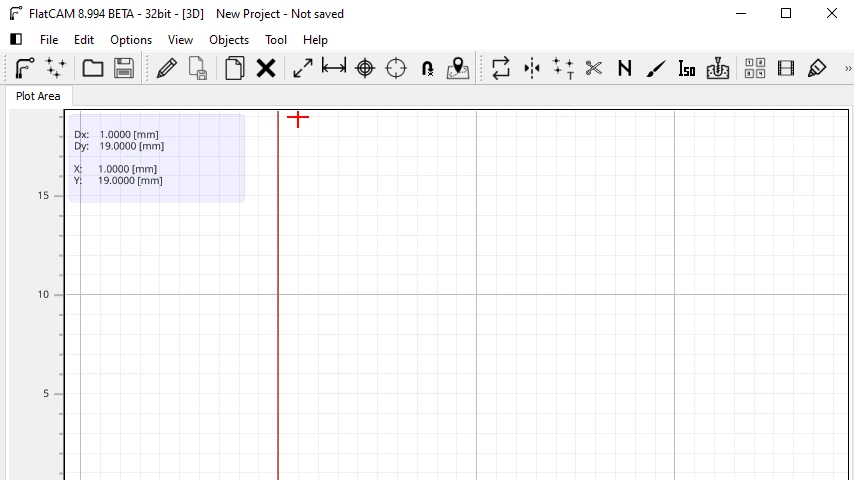Save project floppy disk icon

coord(124,68)
